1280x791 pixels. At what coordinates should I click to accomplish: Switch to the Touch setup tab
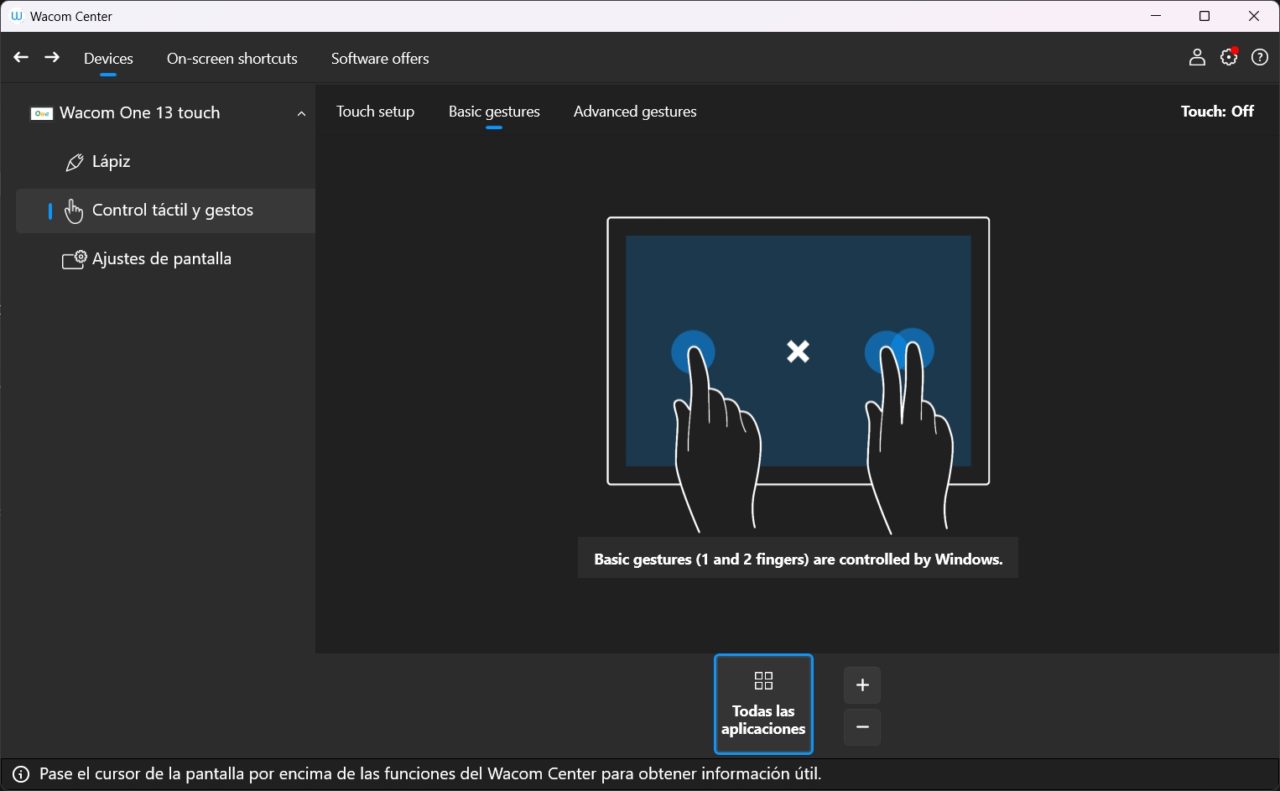pos(375,111)
